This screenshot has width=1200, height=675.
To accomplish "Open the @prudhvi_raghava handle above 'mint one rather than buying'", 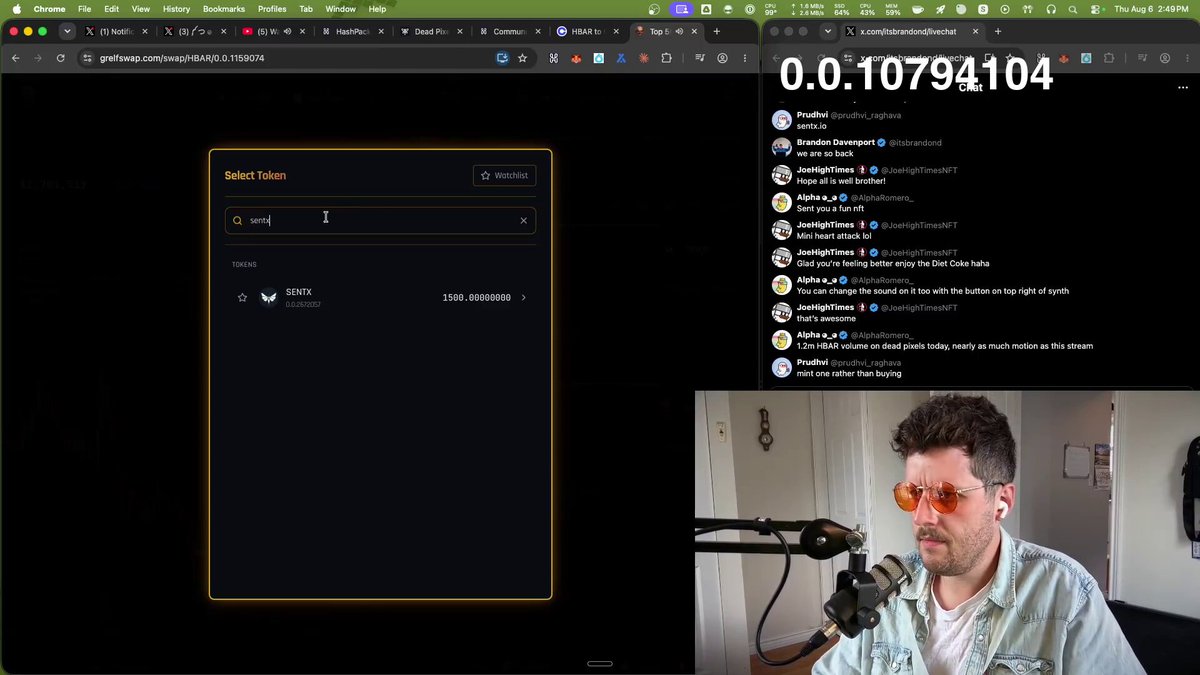I will tap(866, 363).
